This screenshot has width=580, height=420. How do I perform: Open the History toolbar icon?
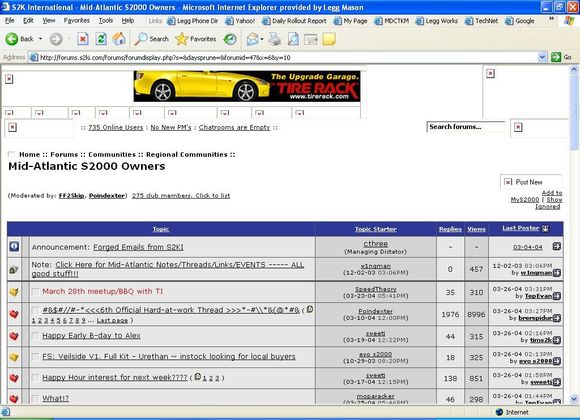click(x=230, y=39)
